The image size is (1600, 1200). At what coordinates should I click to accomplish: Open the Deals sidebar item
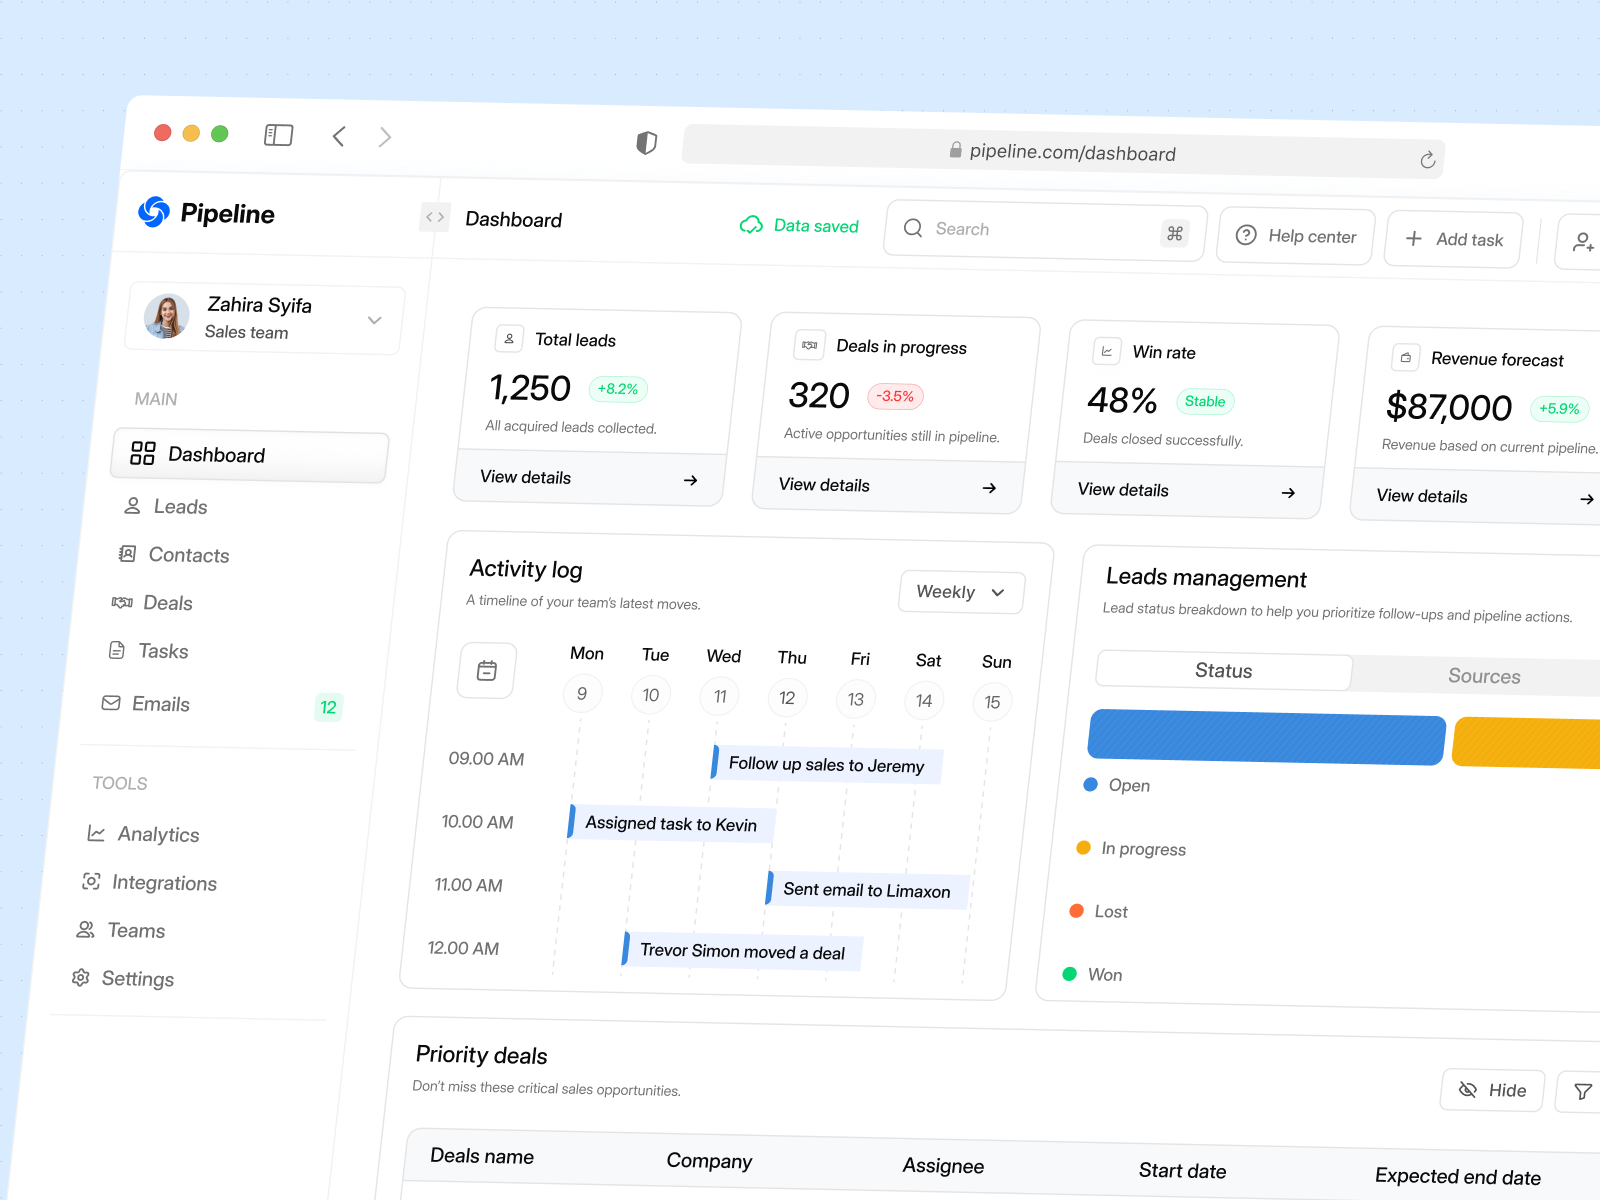tap(152, 603)
